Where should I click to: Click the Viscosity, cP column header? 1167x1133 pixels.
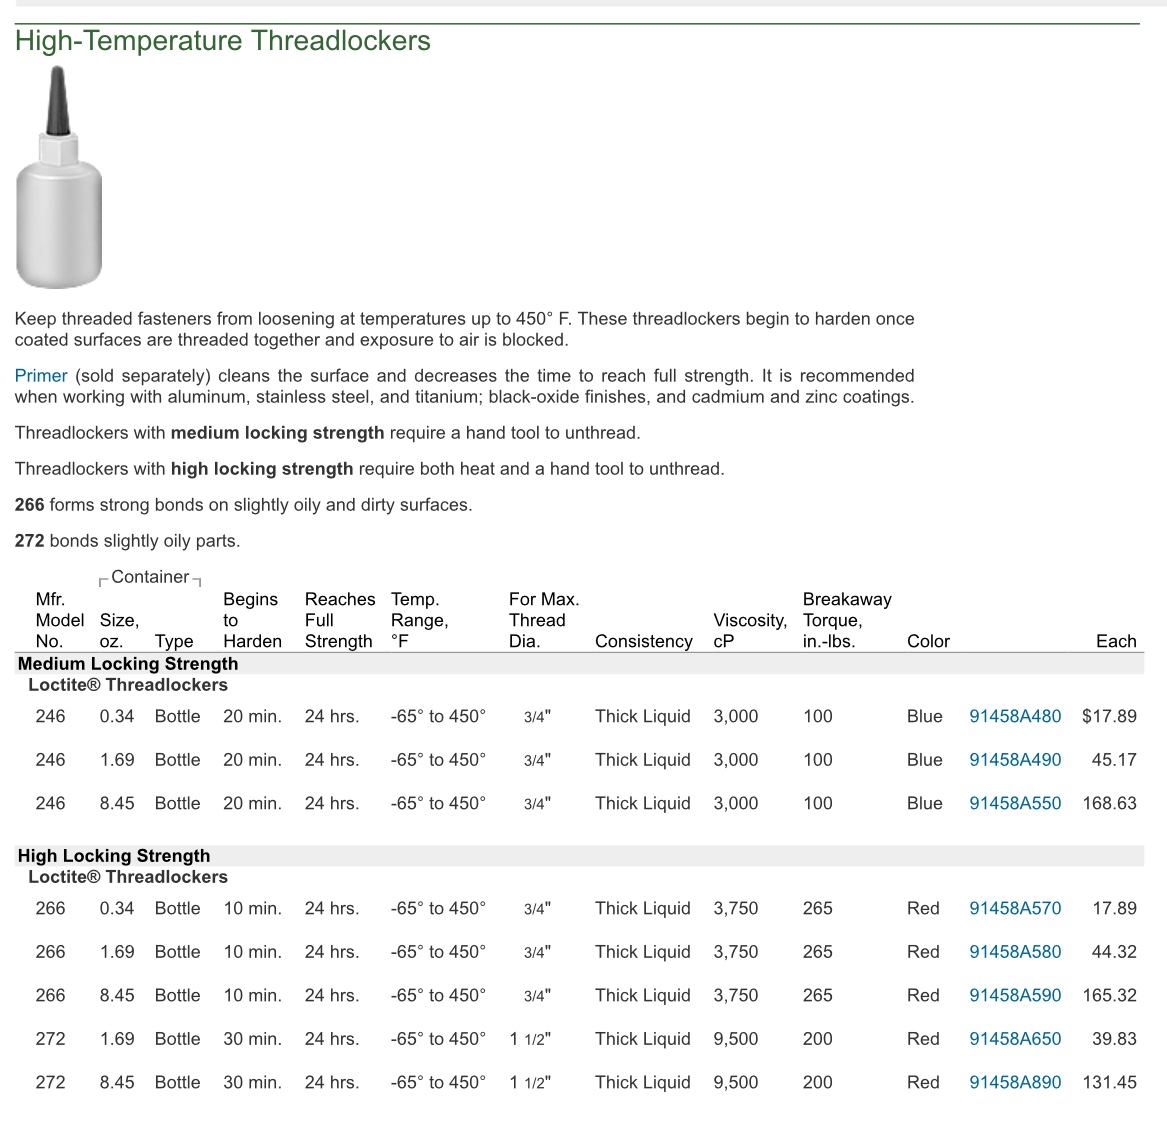pos(749,631)
